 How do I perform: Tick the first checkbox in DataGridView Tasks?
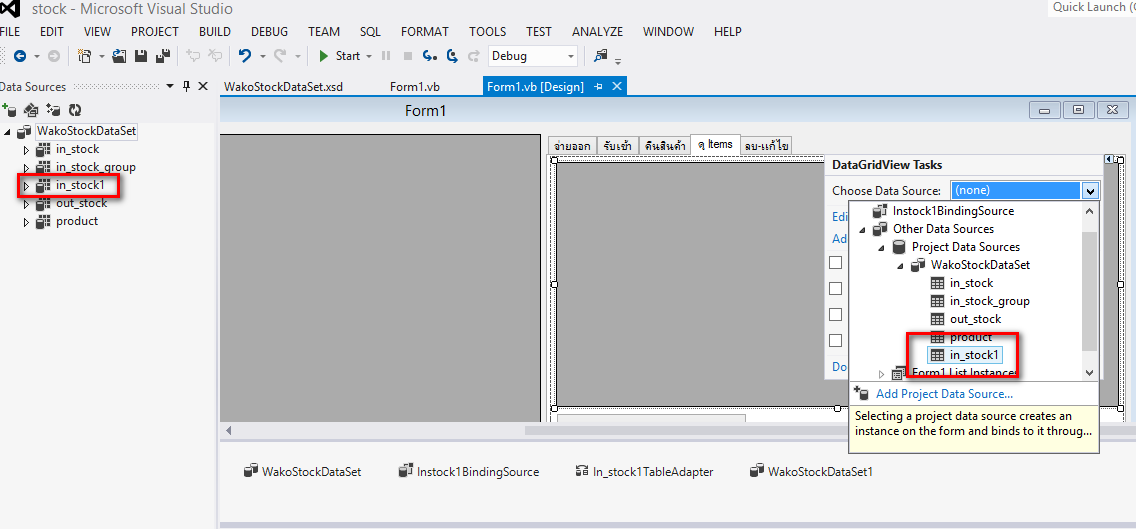(x=835, y=262)
